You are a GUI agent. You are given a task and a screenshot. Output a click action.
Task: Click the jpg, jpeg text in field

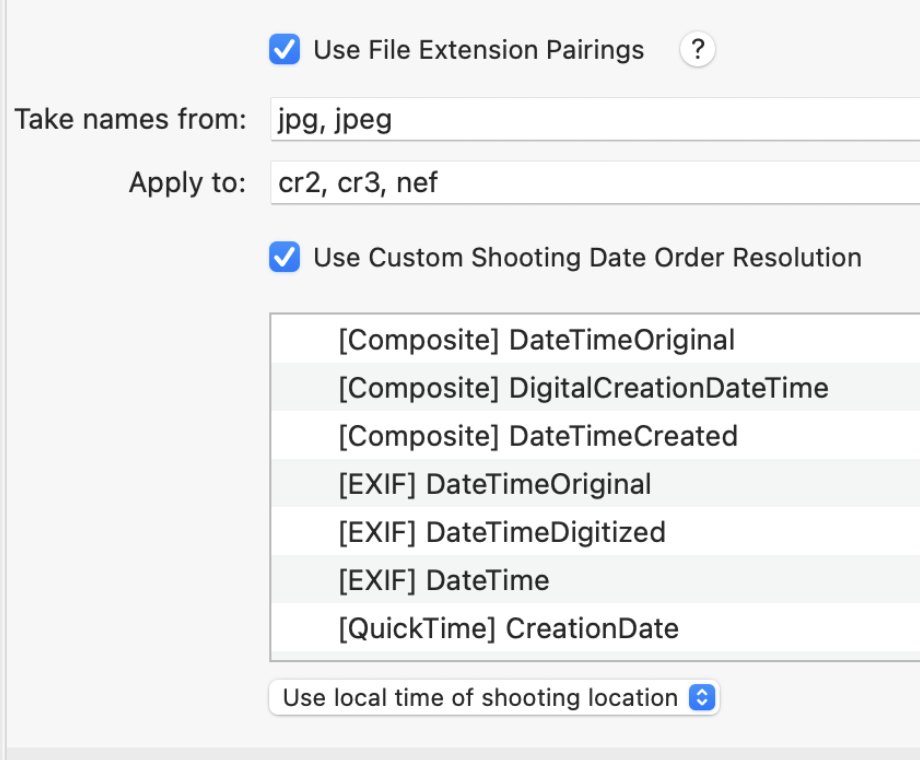pos(334,120)
